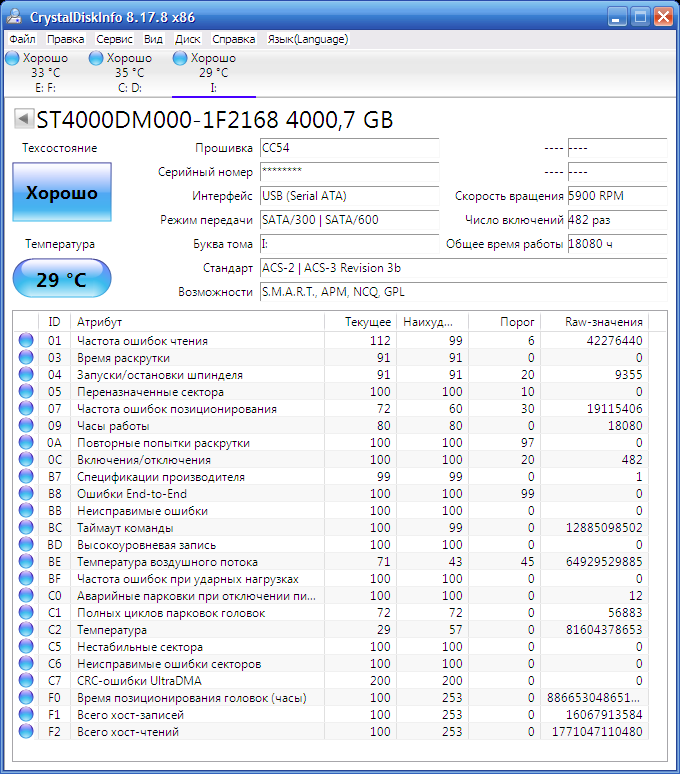The width and height of the screenshot is (680, 774).
Task: Select row Высокоуровневая запись
Action: pyautogui.click(x=332, y=544)
